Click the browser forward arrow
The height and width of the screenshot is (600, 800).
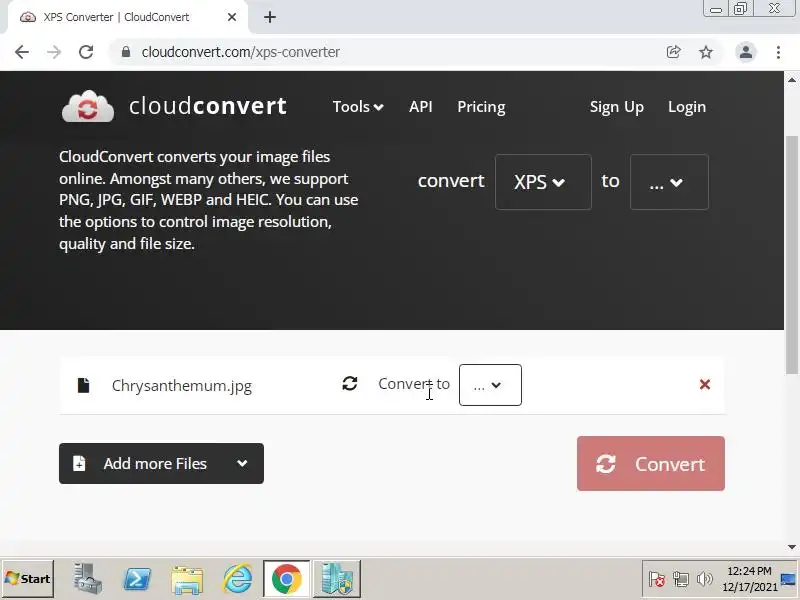pyautogui.click(x=54, y=52)
